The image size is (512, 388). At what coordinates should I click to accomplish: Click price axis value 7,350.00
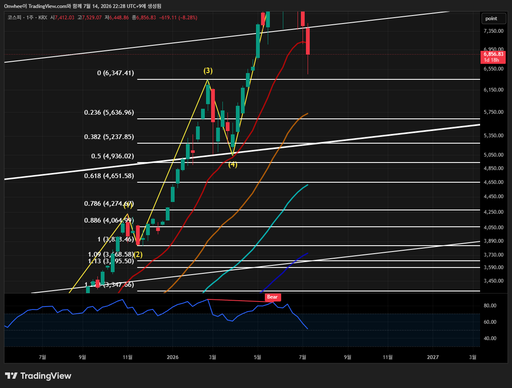click(x=494, y=31)
